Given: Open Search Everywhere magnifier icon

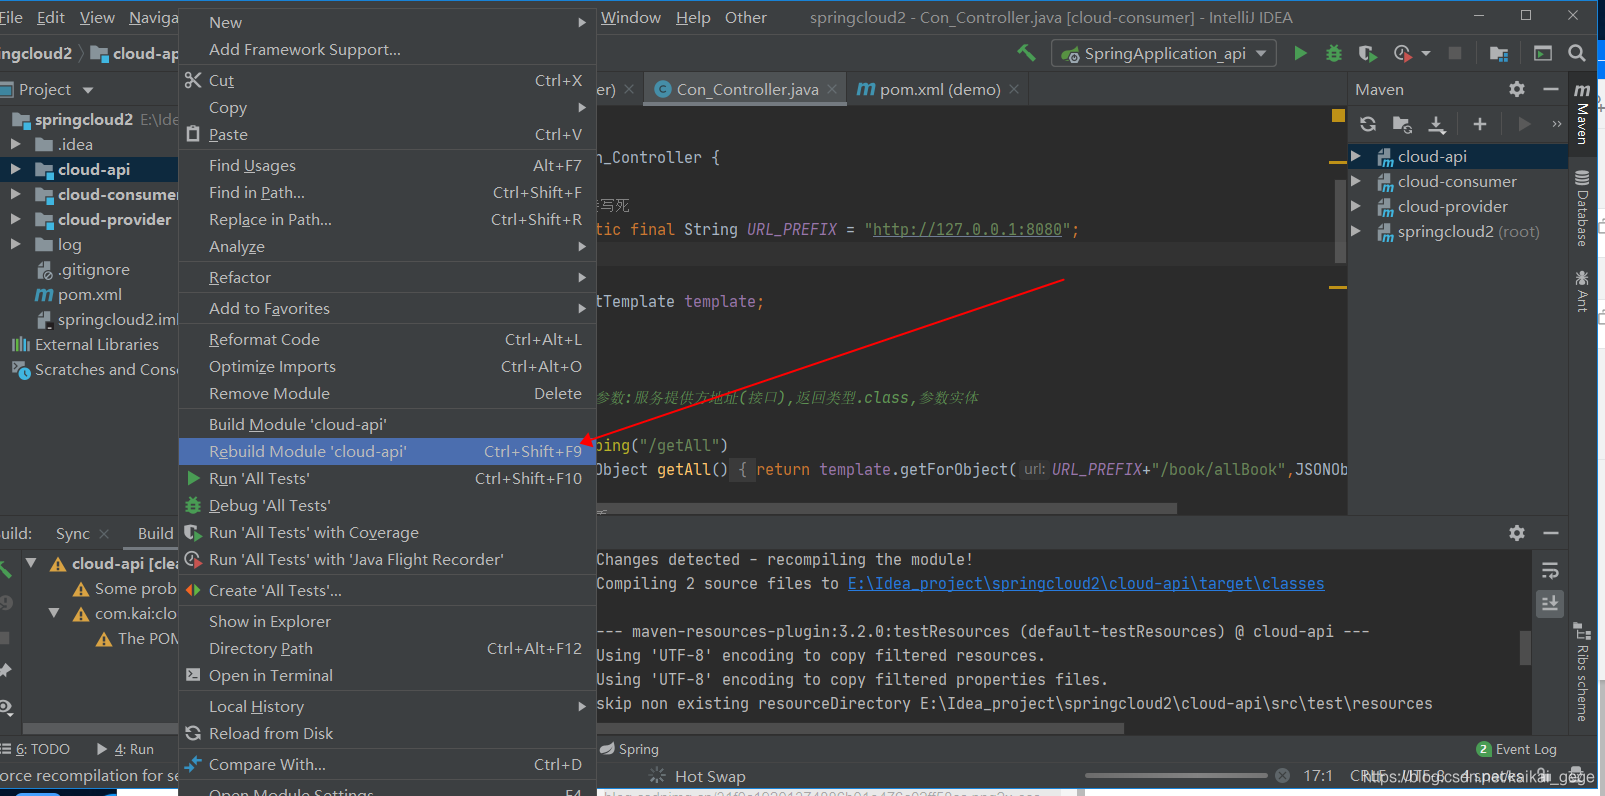Looking at the screenshot, I should [1577, 53].
